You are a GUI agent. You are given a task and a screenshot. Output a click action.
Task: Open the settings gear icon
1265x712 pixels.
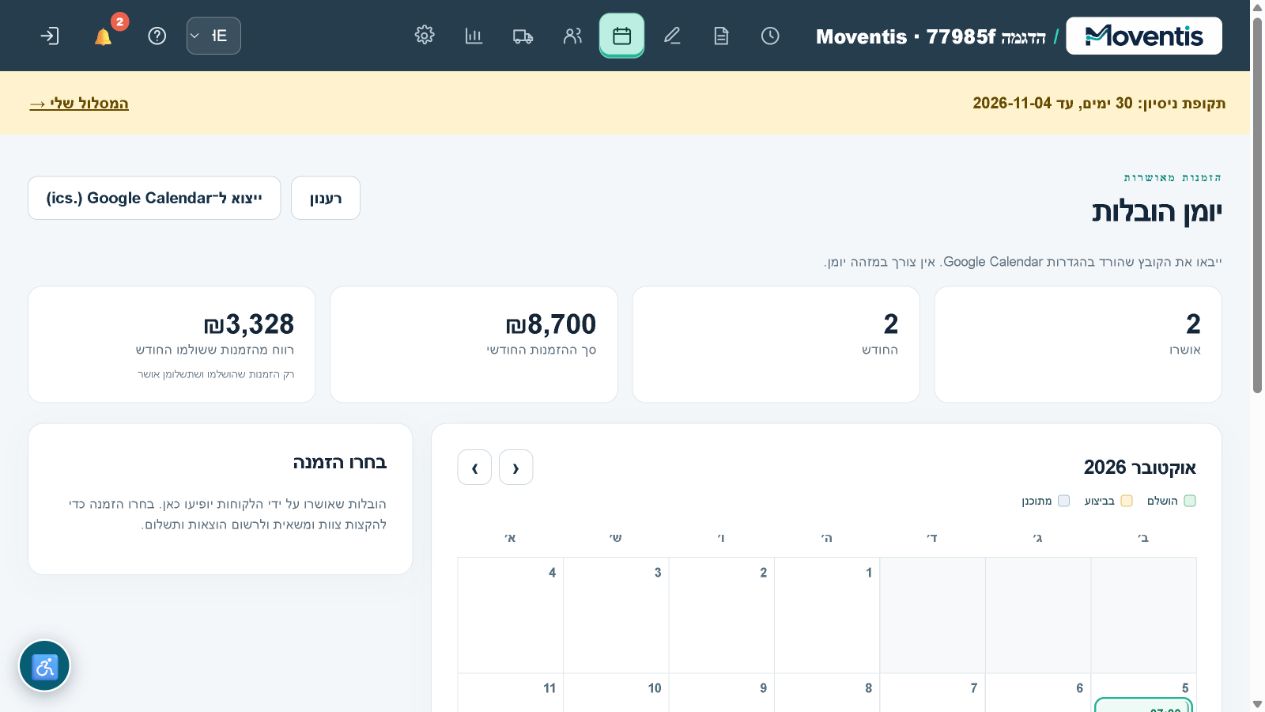click(424, 36)
